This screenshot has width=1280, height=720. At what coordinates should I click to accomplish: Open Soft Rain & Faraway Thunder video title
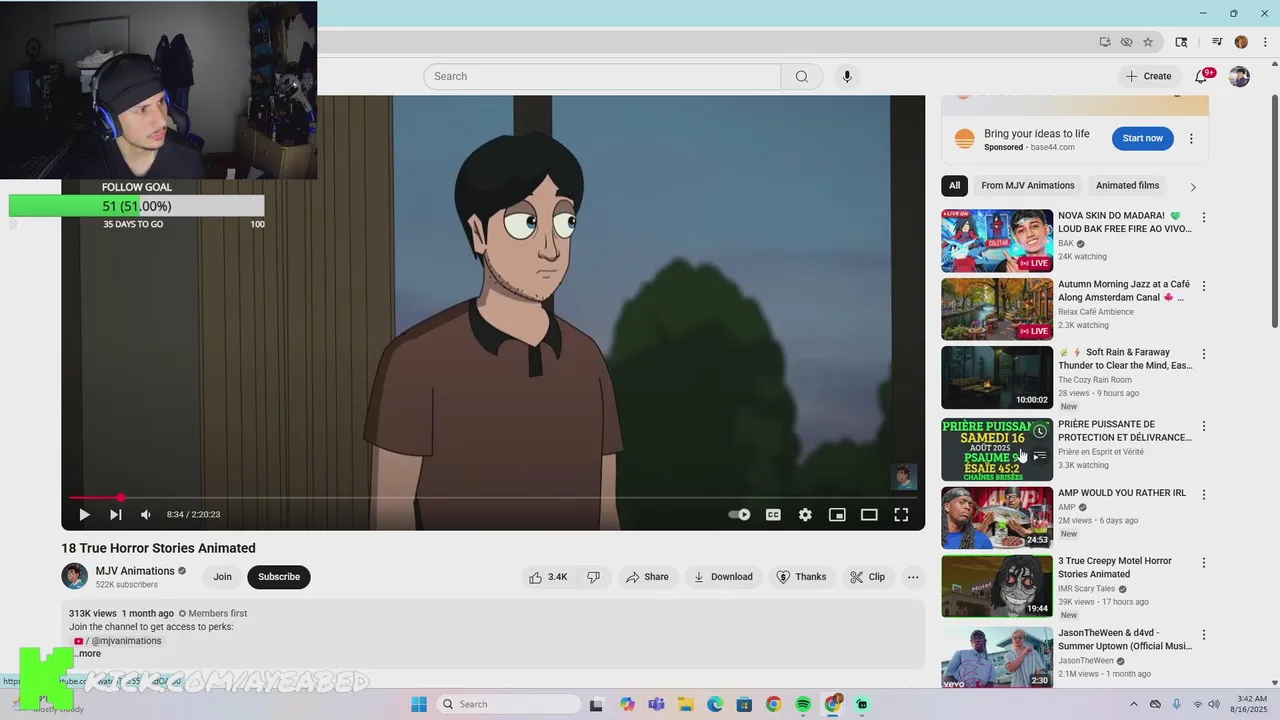[x=1126, y=359]
